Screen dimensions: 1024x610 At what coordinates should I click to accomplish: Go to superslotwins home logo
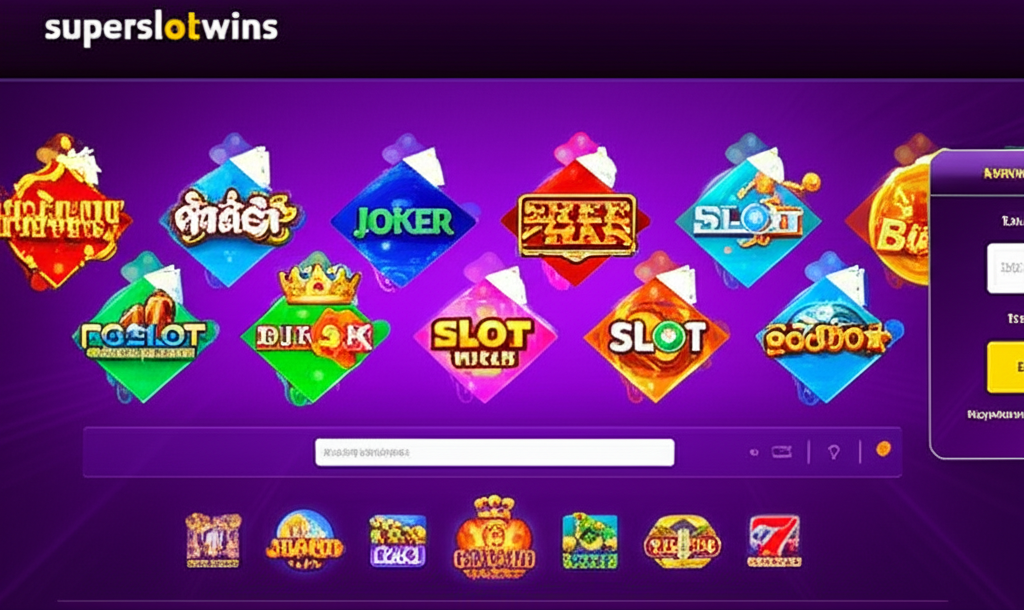tap(161, 29)
